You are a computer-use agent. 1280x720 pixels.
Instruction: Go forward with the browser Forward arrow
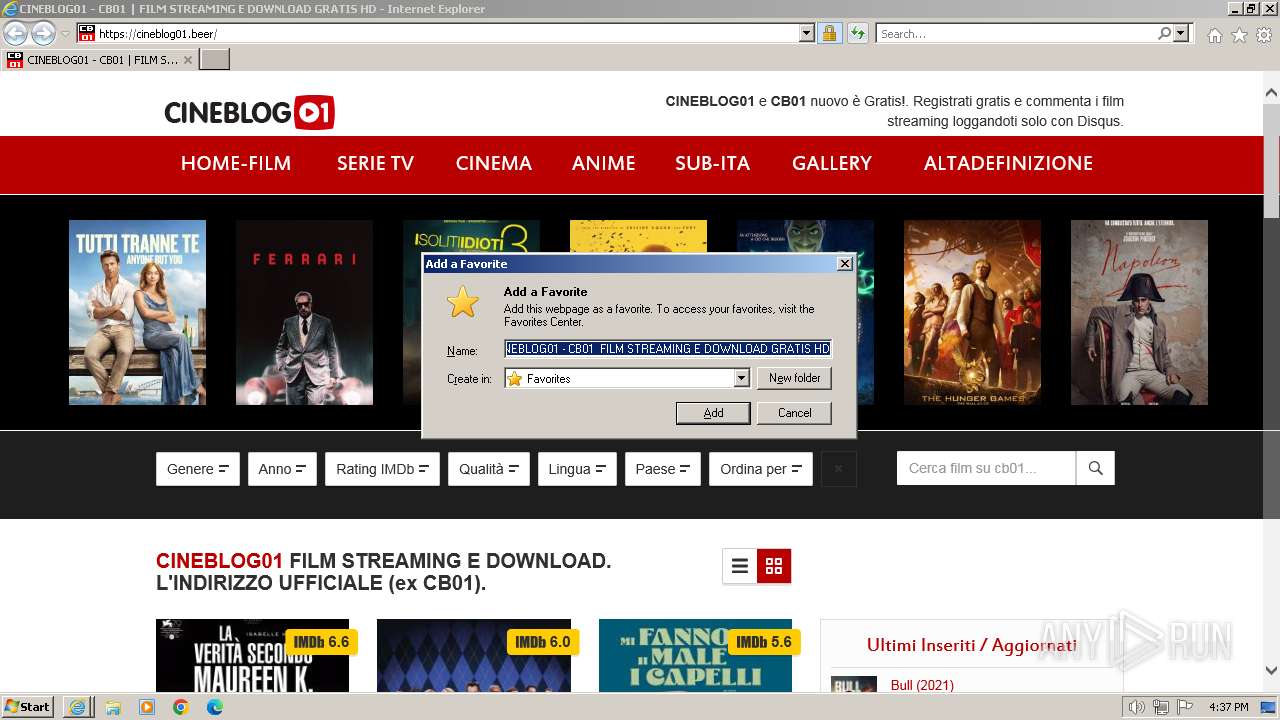43,34
